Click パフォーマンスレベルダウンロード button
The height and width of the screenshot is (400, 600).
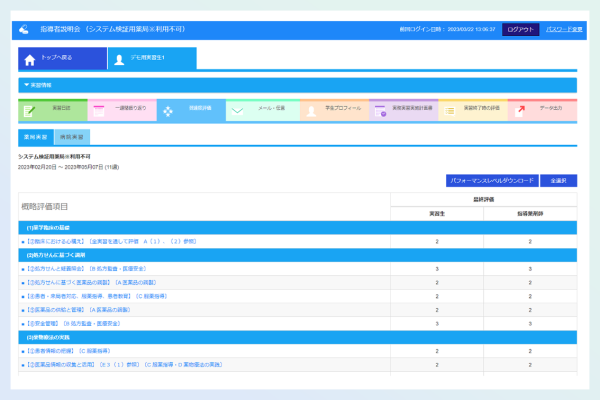click(x=491, y=181)
